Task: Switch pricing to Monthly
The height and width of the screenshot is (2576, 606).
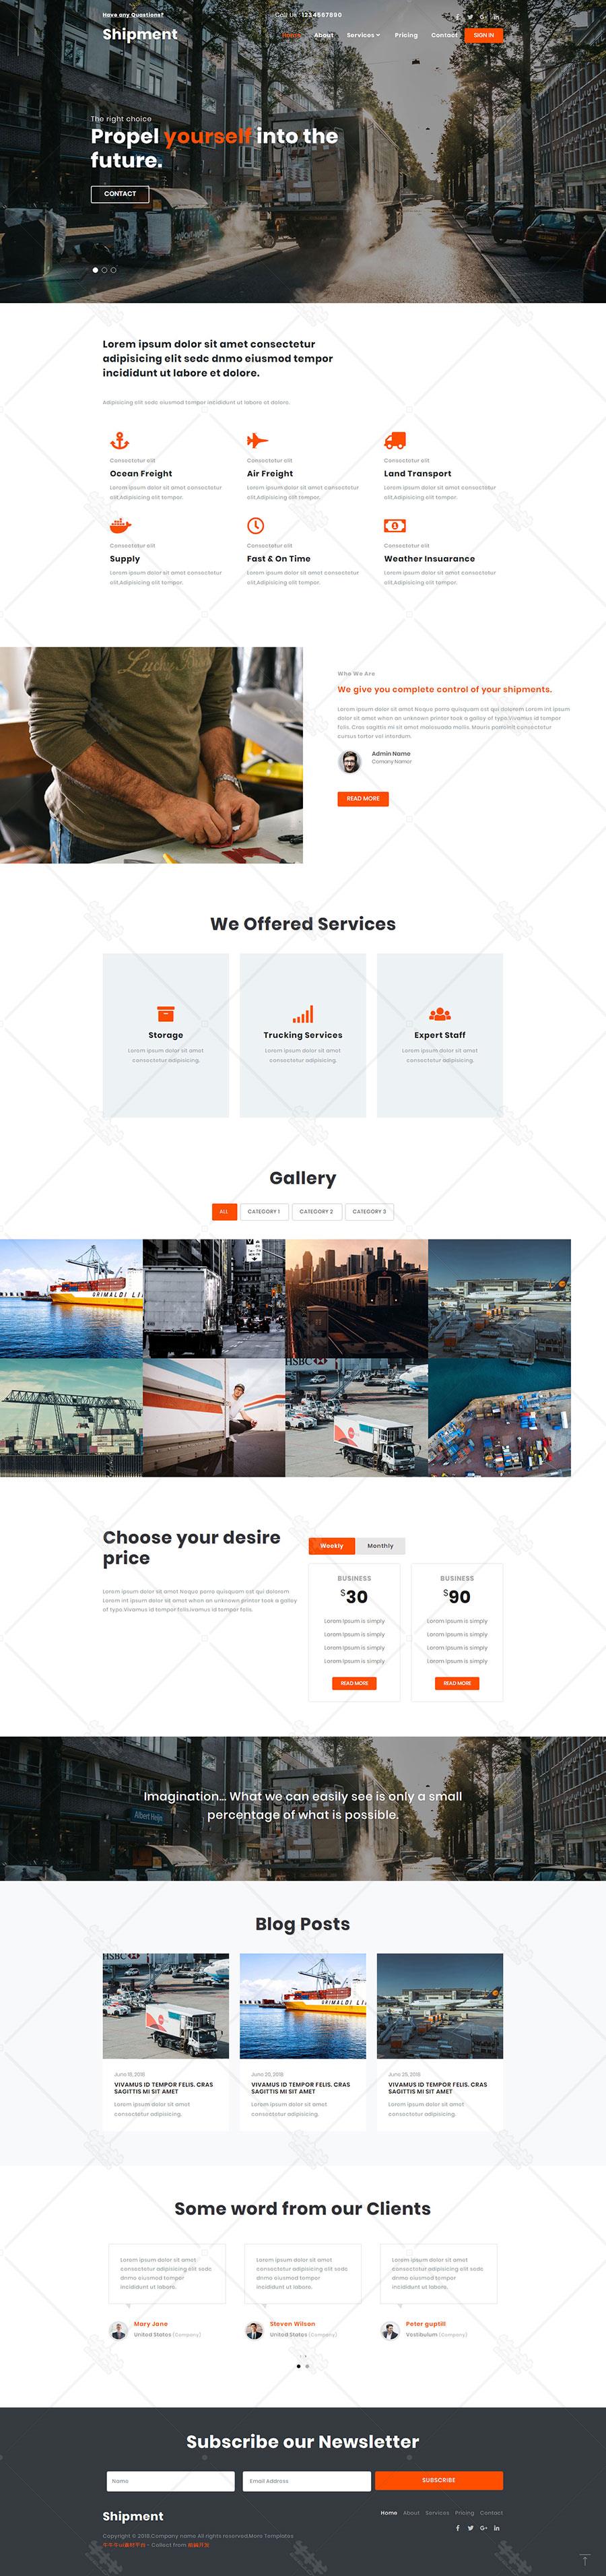Action: [x=380, y=1546]
